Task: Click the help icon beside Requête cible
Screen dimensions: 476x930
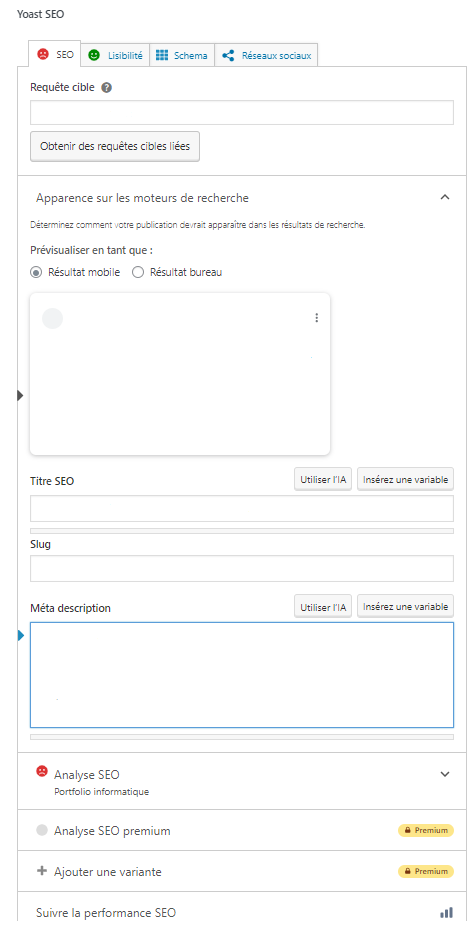Action: coord(107,88)
